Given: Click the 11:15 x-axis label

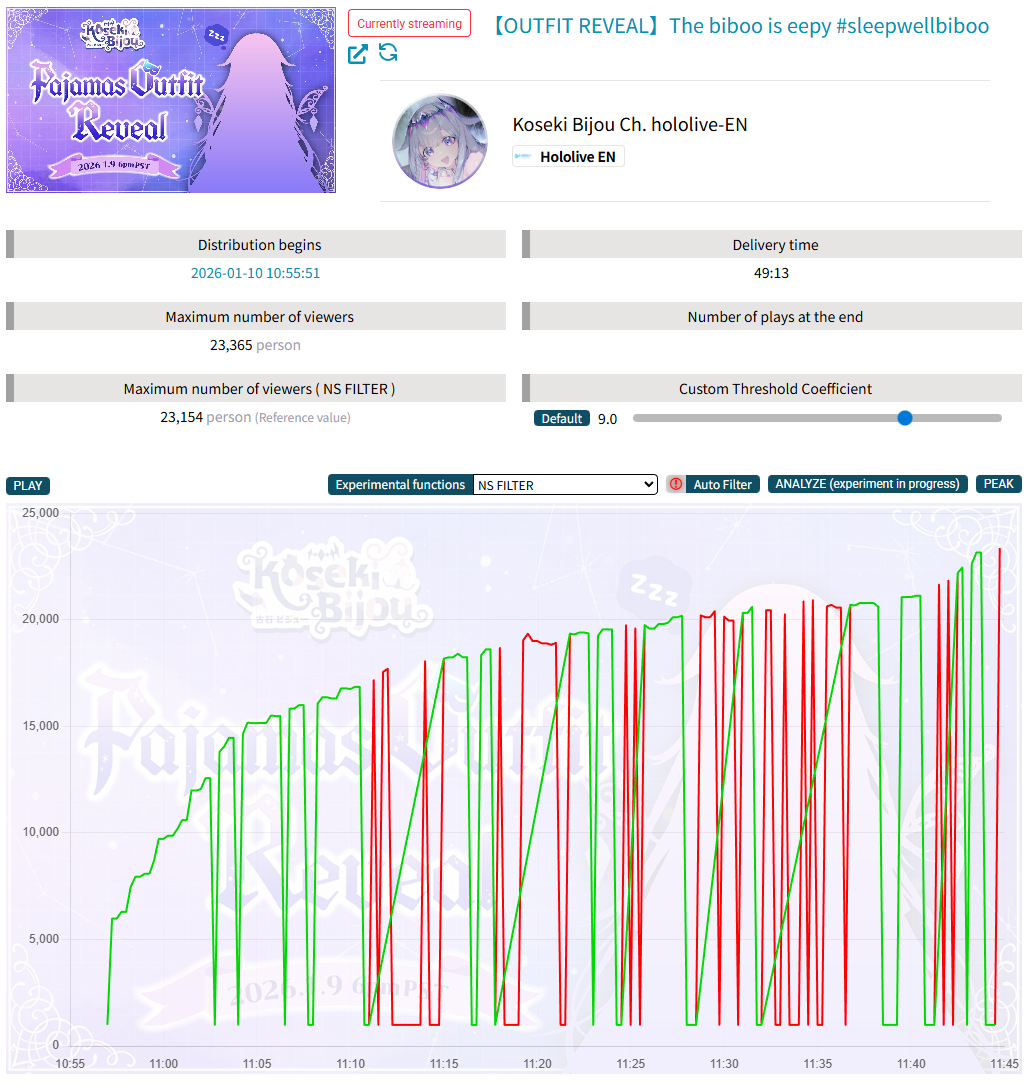Looking at the screenshot, I should click(x=444, y=1063).
